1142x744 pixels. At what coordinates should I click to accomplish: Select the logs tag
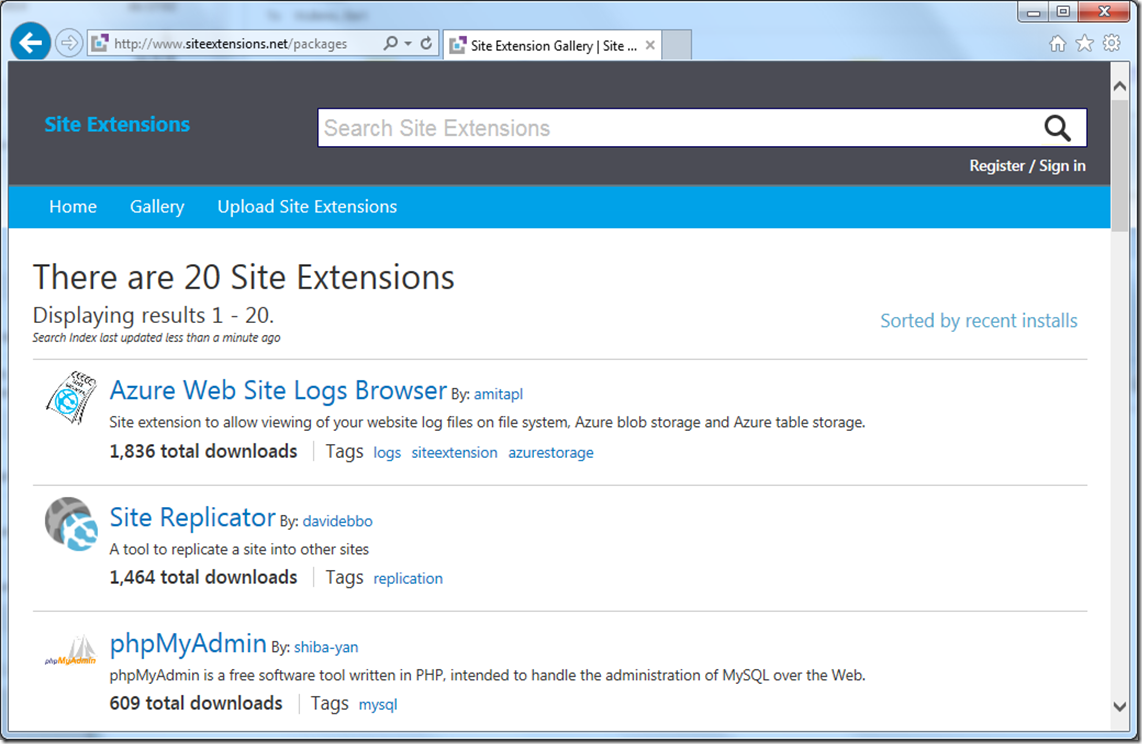(x=387, y=453)
